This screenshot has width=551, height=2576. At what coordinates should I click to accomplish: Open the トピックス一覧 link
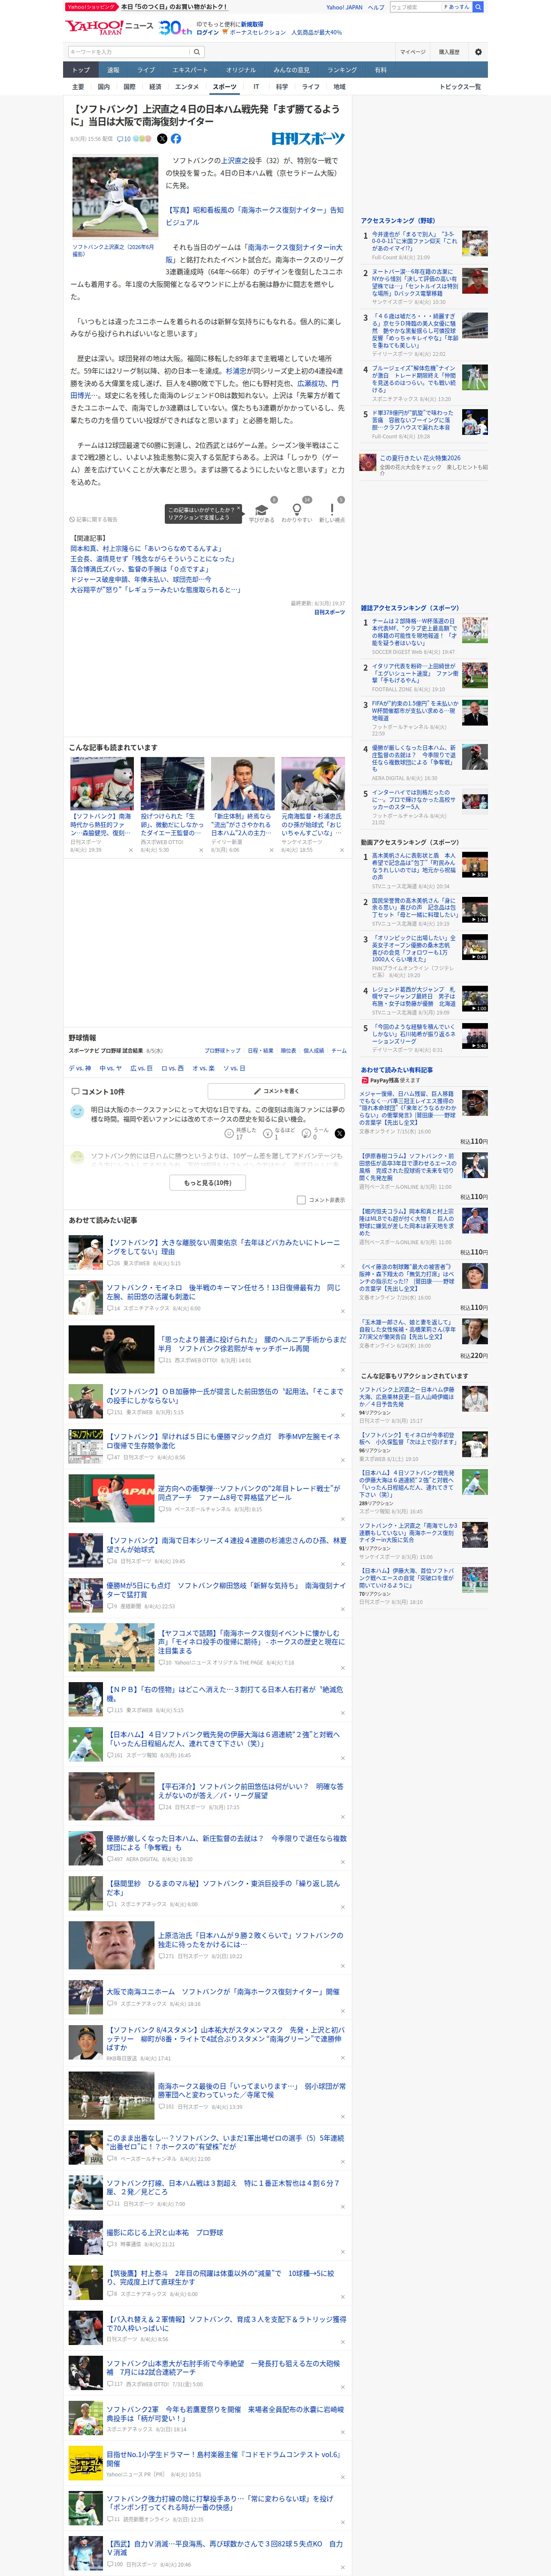pos(460,87)
